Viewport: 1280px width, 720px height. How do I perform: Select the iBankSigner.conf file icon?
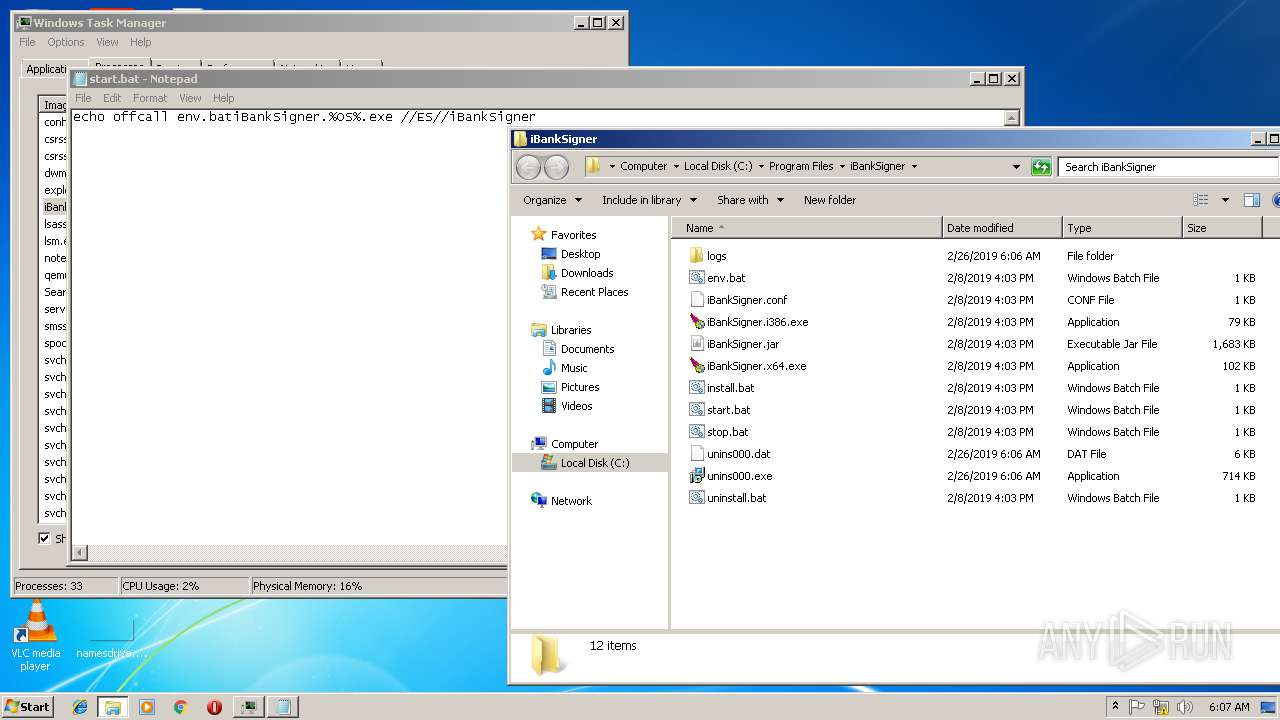click(697, 300)
